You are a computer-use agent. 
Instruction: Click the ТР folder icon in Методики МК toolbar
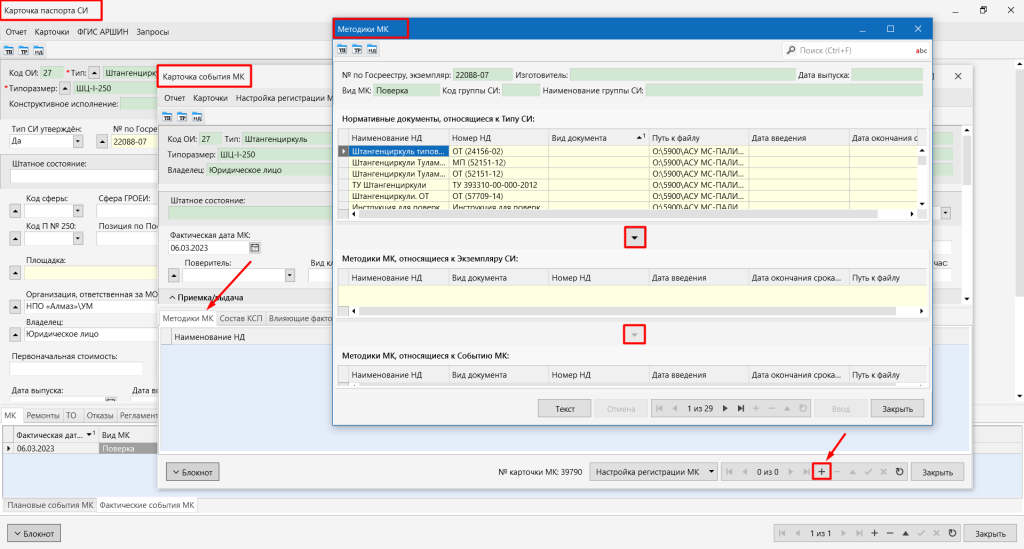357,50
